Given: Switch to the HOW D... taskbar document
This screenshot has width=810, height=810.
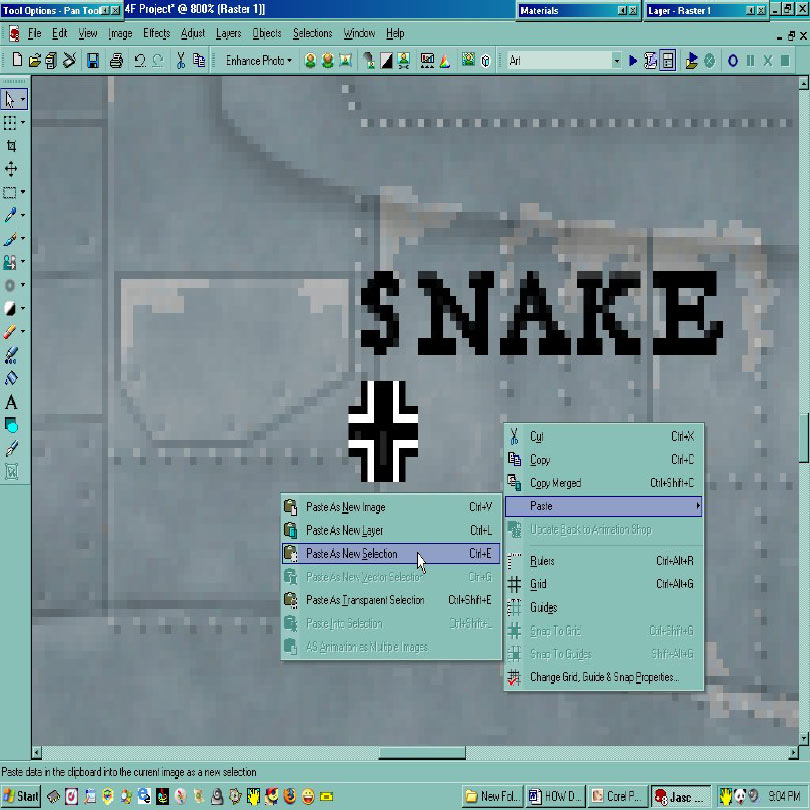Looking at the screenshot, I should (x=555, y=796).
